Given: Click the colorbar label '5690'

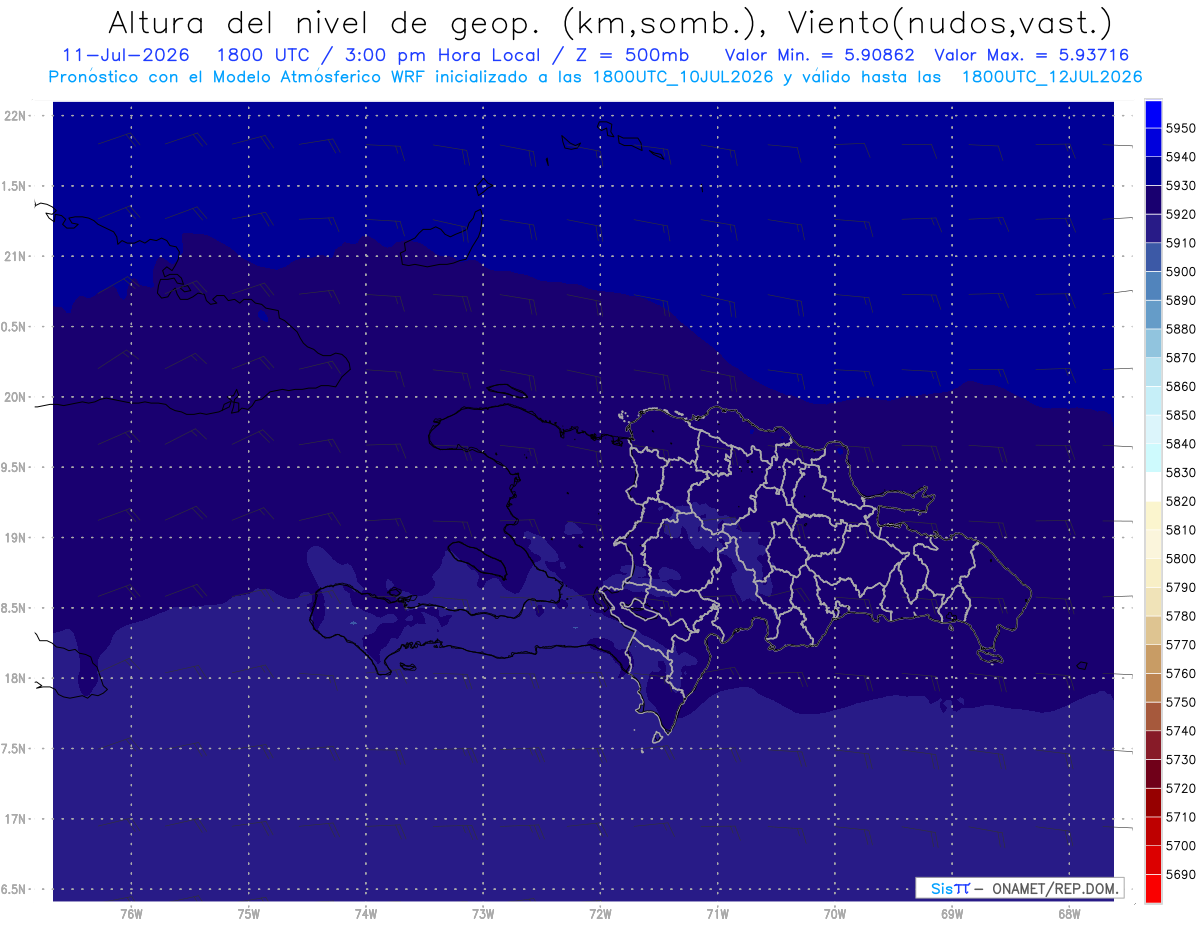Looking at the screenshot, I should click(x=1180, y=874).
